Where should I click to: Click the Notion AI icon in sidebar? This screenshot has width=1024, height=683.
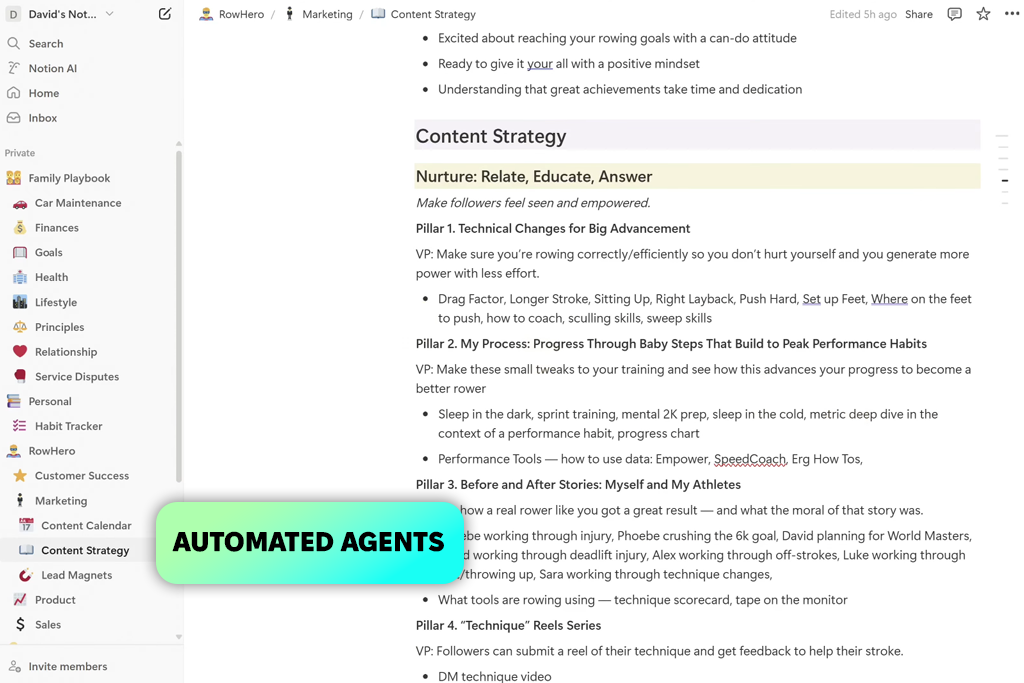click(14, 68)
